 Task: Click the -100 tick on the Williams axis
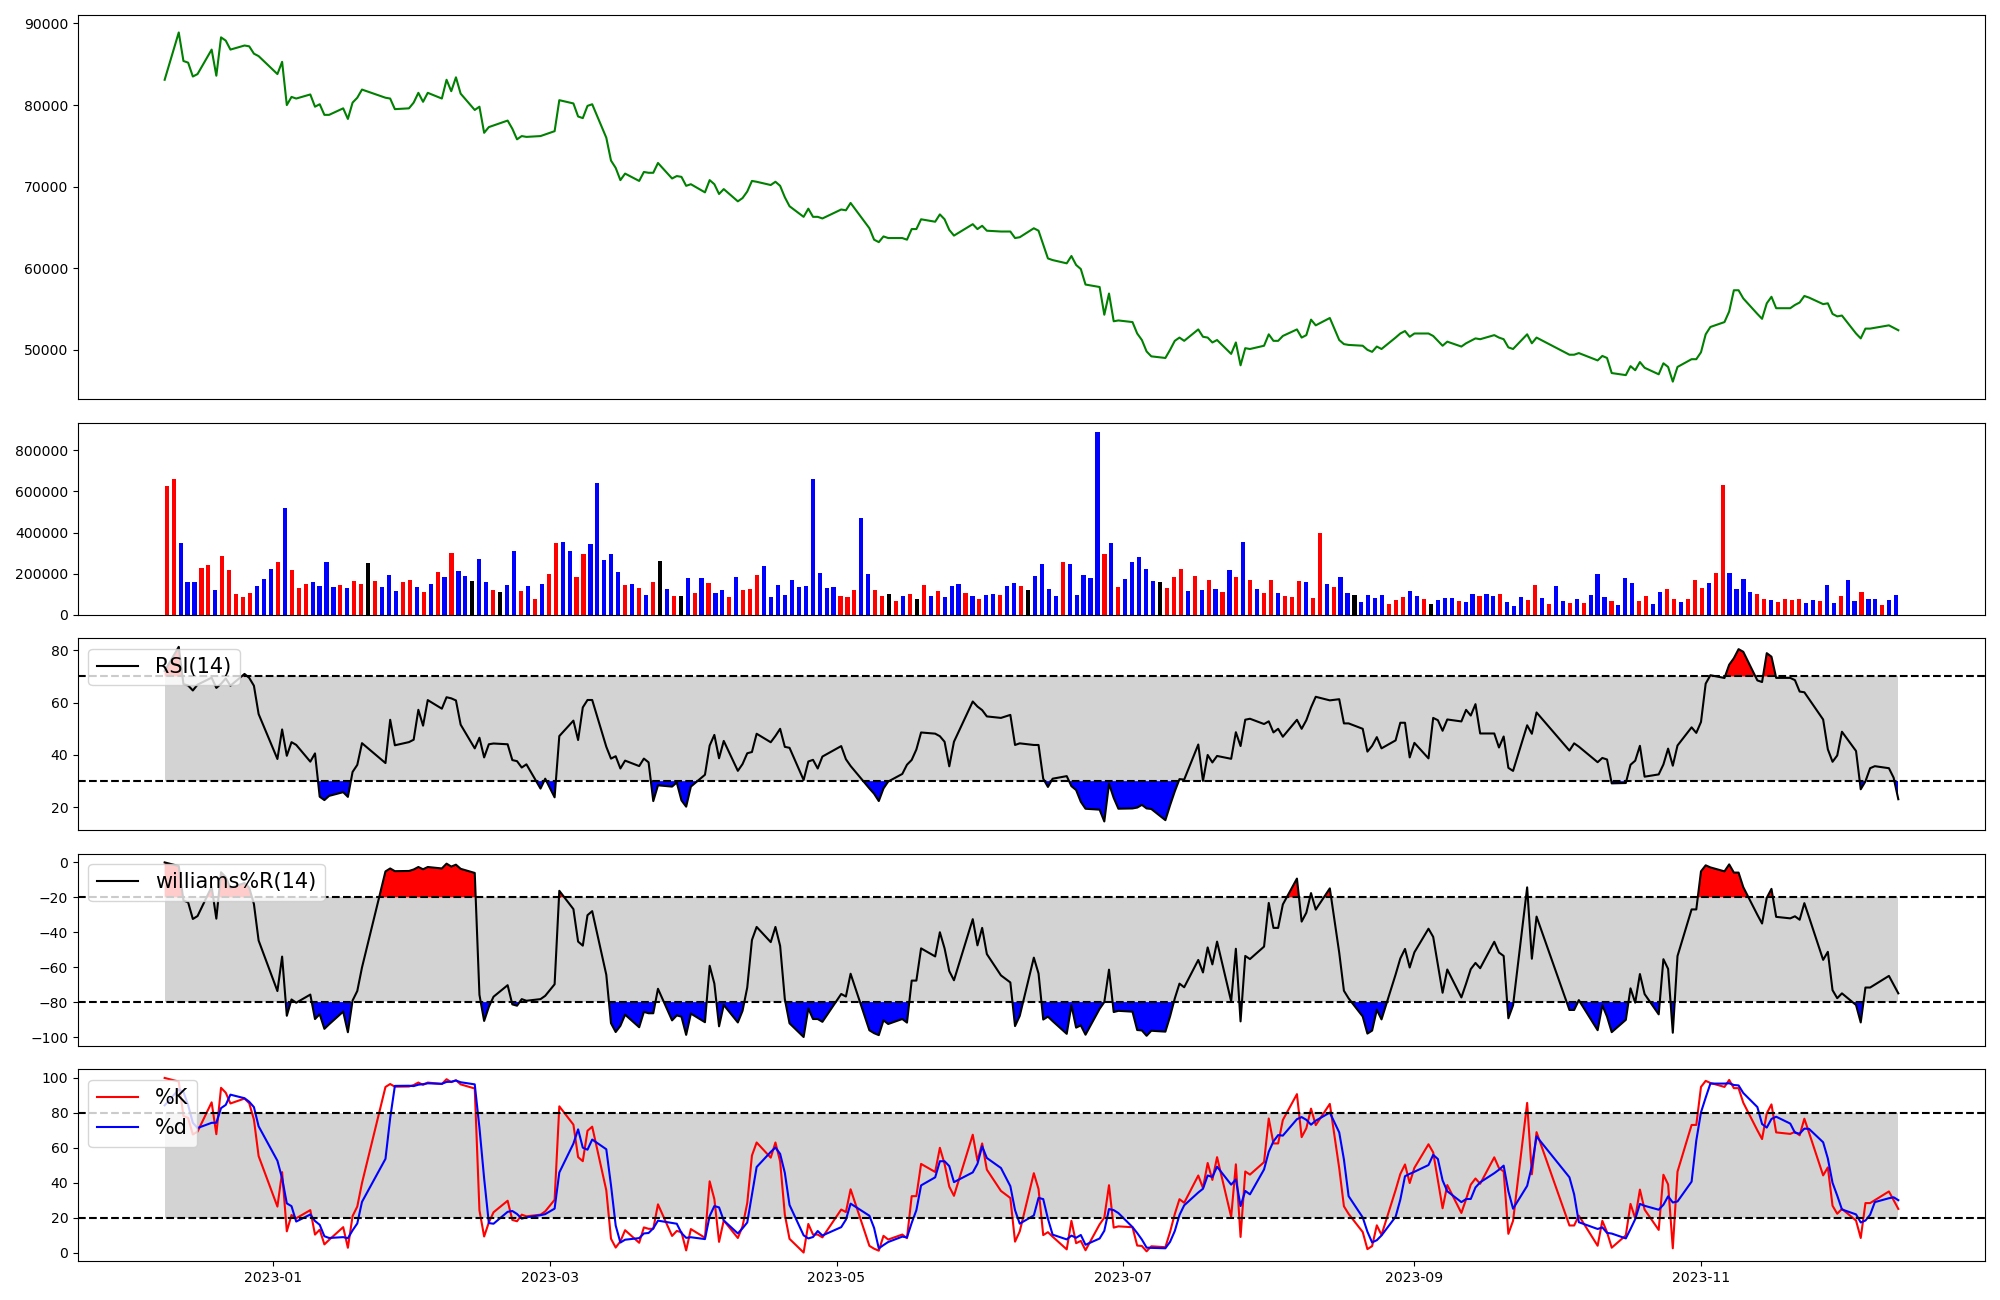tap(50, 1038)
